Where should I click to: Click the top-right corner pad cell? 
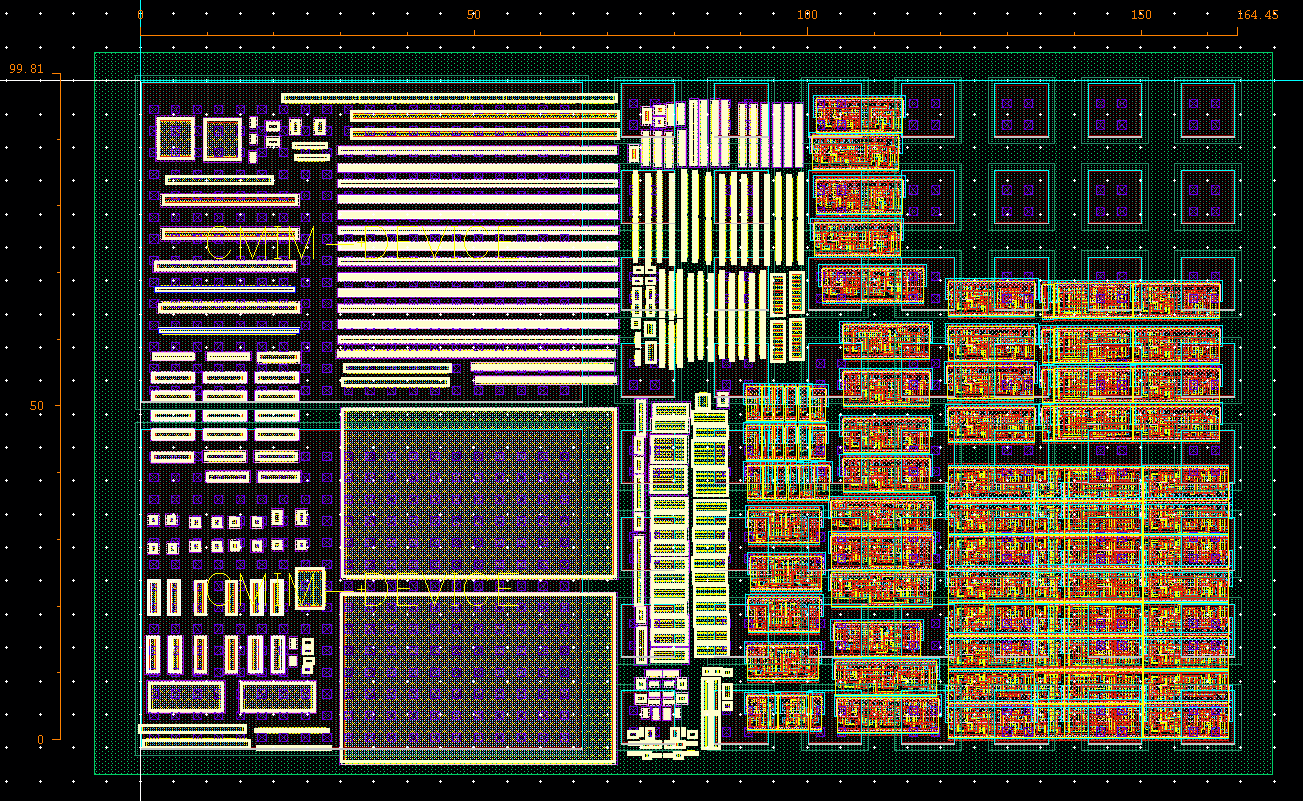[1208, 110]
